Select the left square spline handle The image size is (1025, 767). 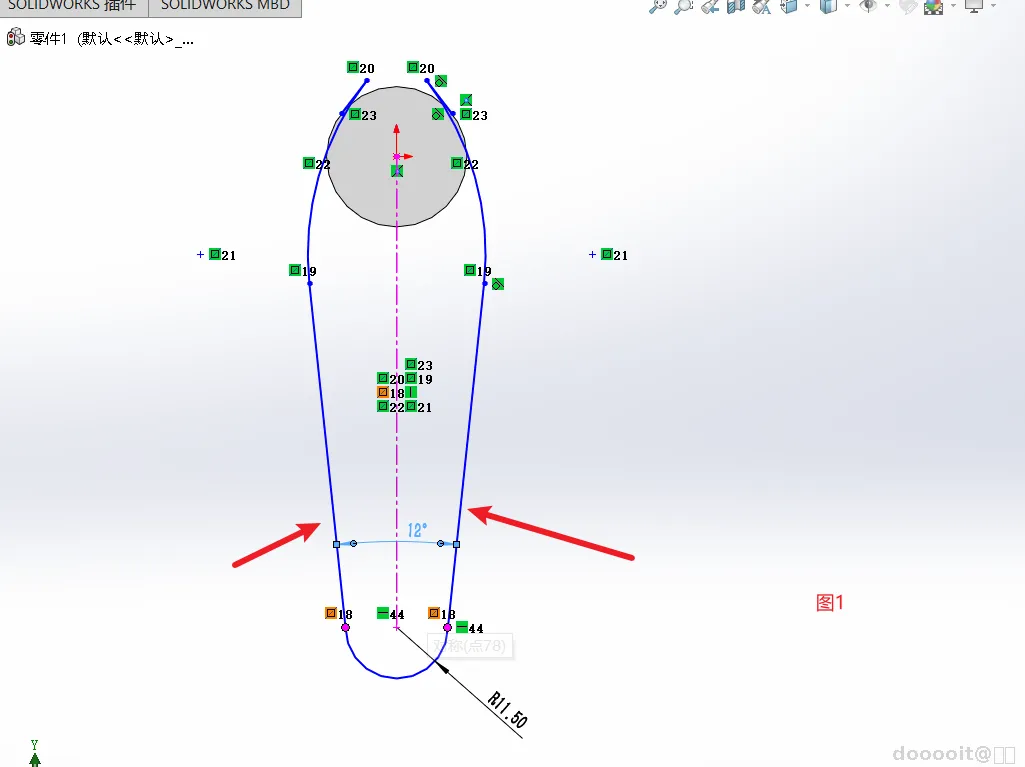click(337, 544)
